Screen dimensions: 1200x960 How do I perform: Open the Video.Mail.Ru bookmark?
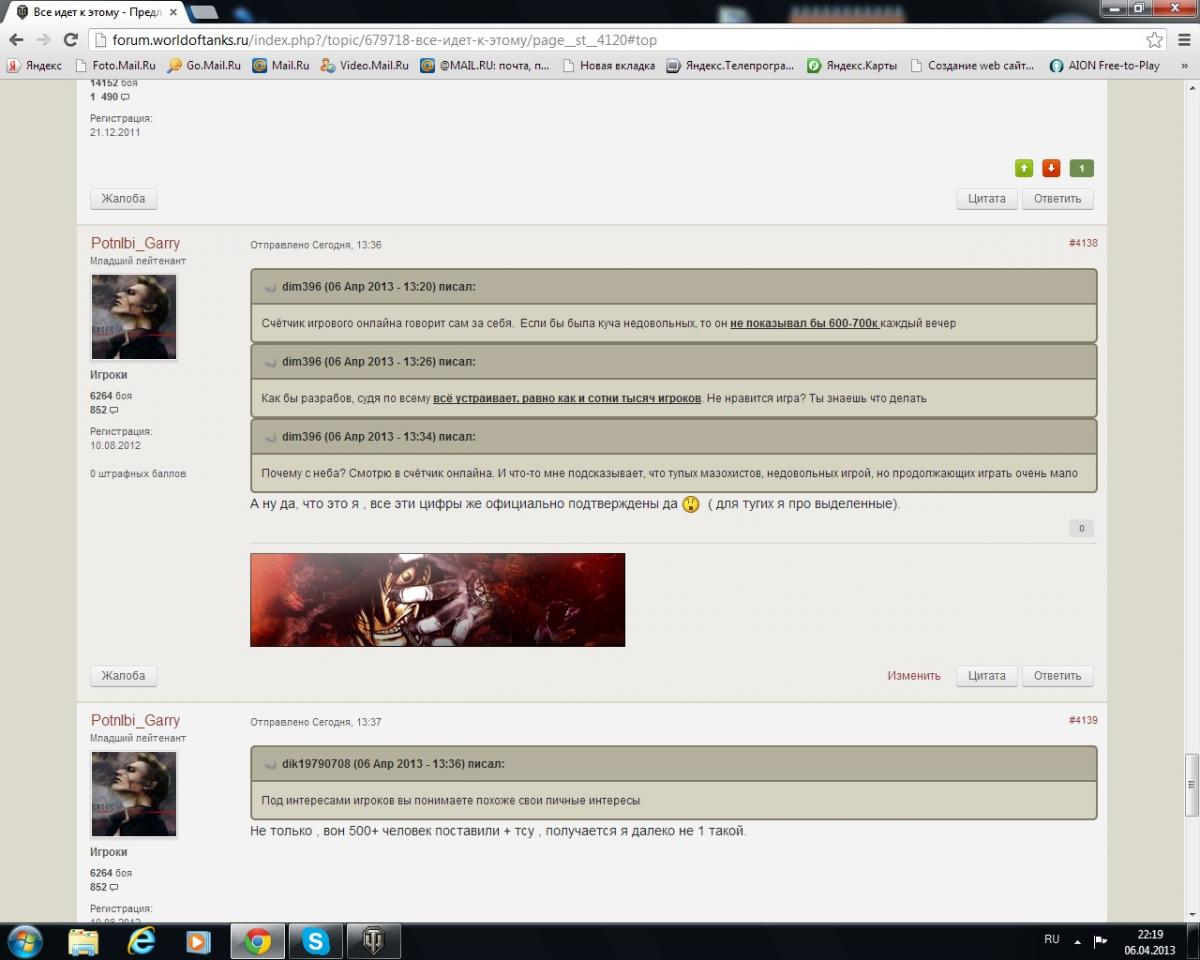click(x=365, y=66)
